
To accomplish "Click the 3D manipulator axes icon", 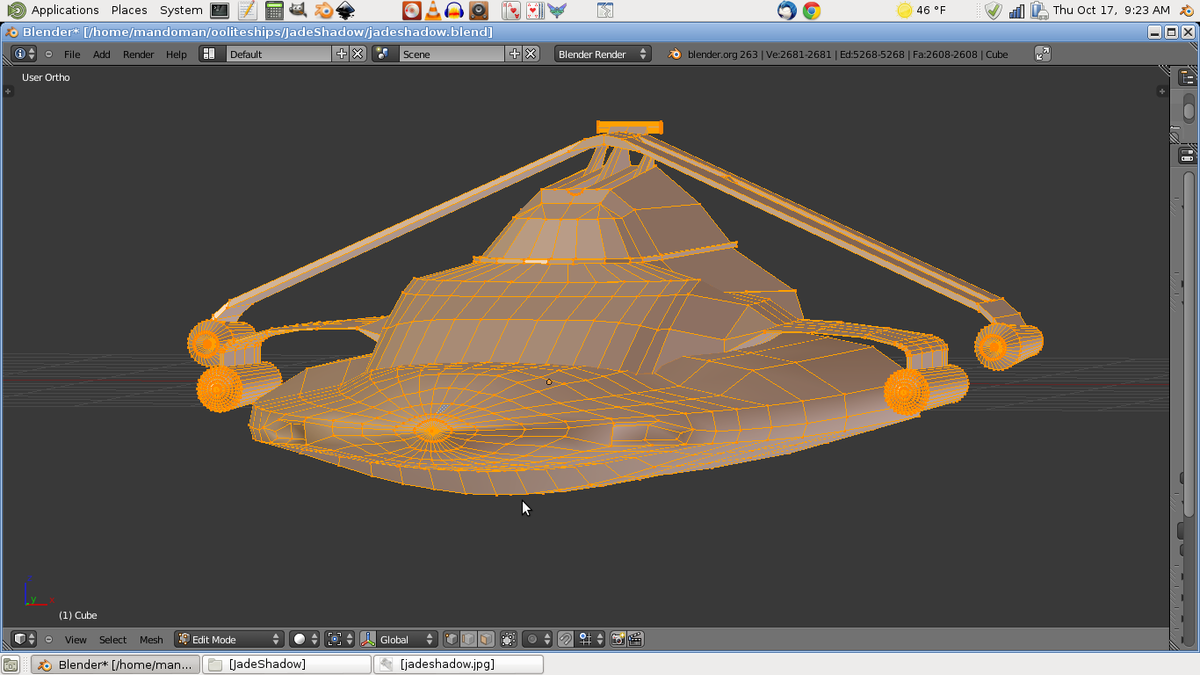I will pos(367,639).
